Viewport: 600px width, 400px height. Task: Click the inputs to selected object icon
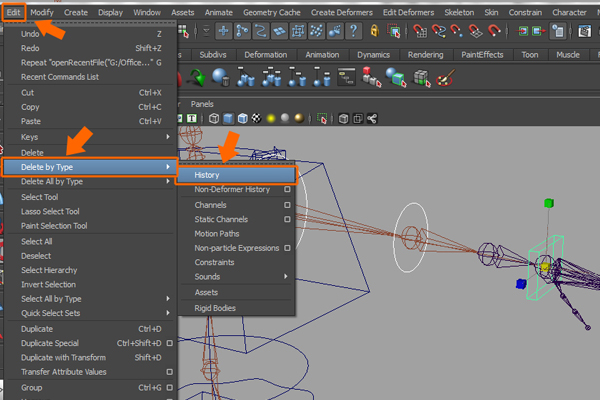[523, 31]
